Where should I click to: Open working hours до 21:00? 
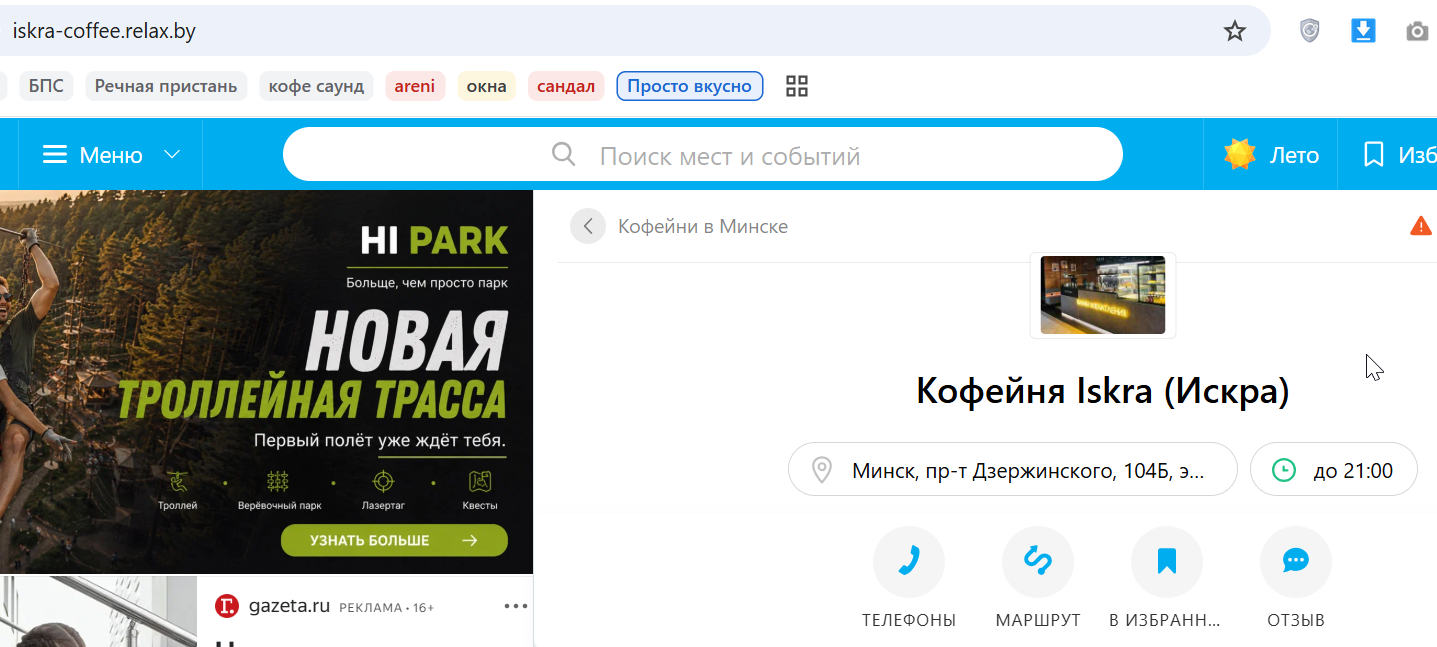(x=1334, y=470)
